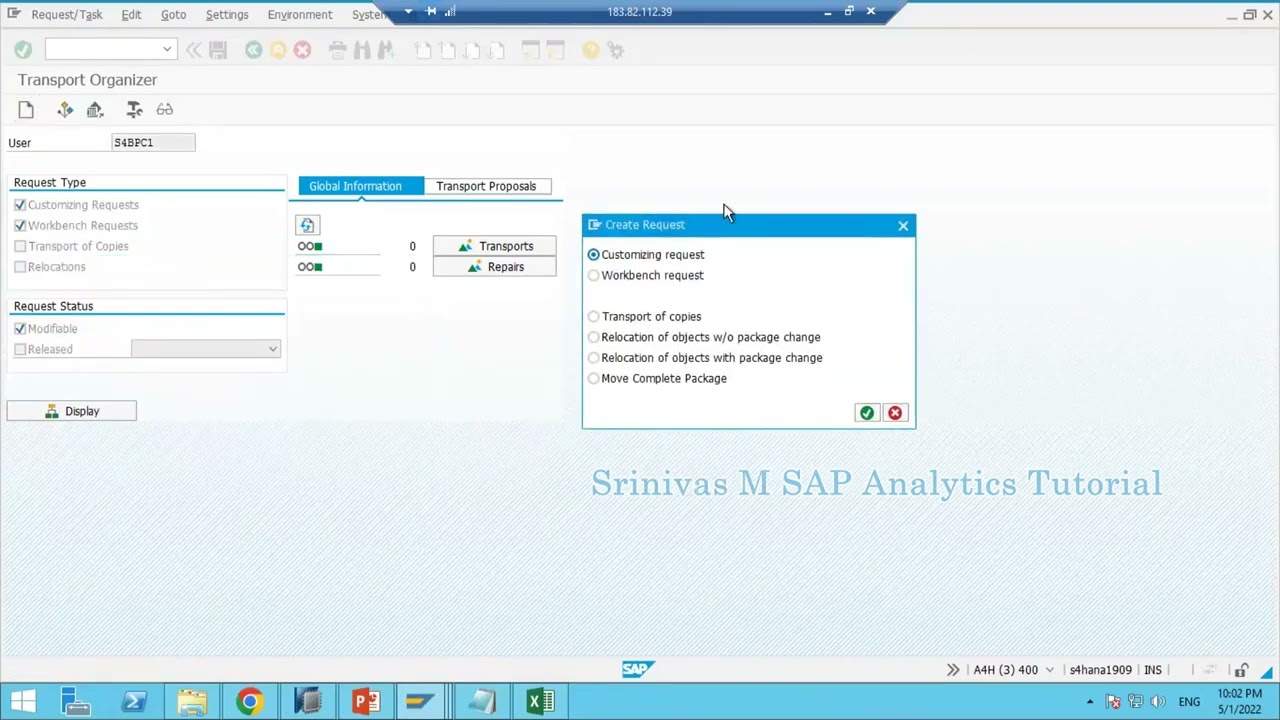Screen dimensions: 1280x720
Task: Select Relocation of objects w/o package change
Action: click(x=594, y=337)
